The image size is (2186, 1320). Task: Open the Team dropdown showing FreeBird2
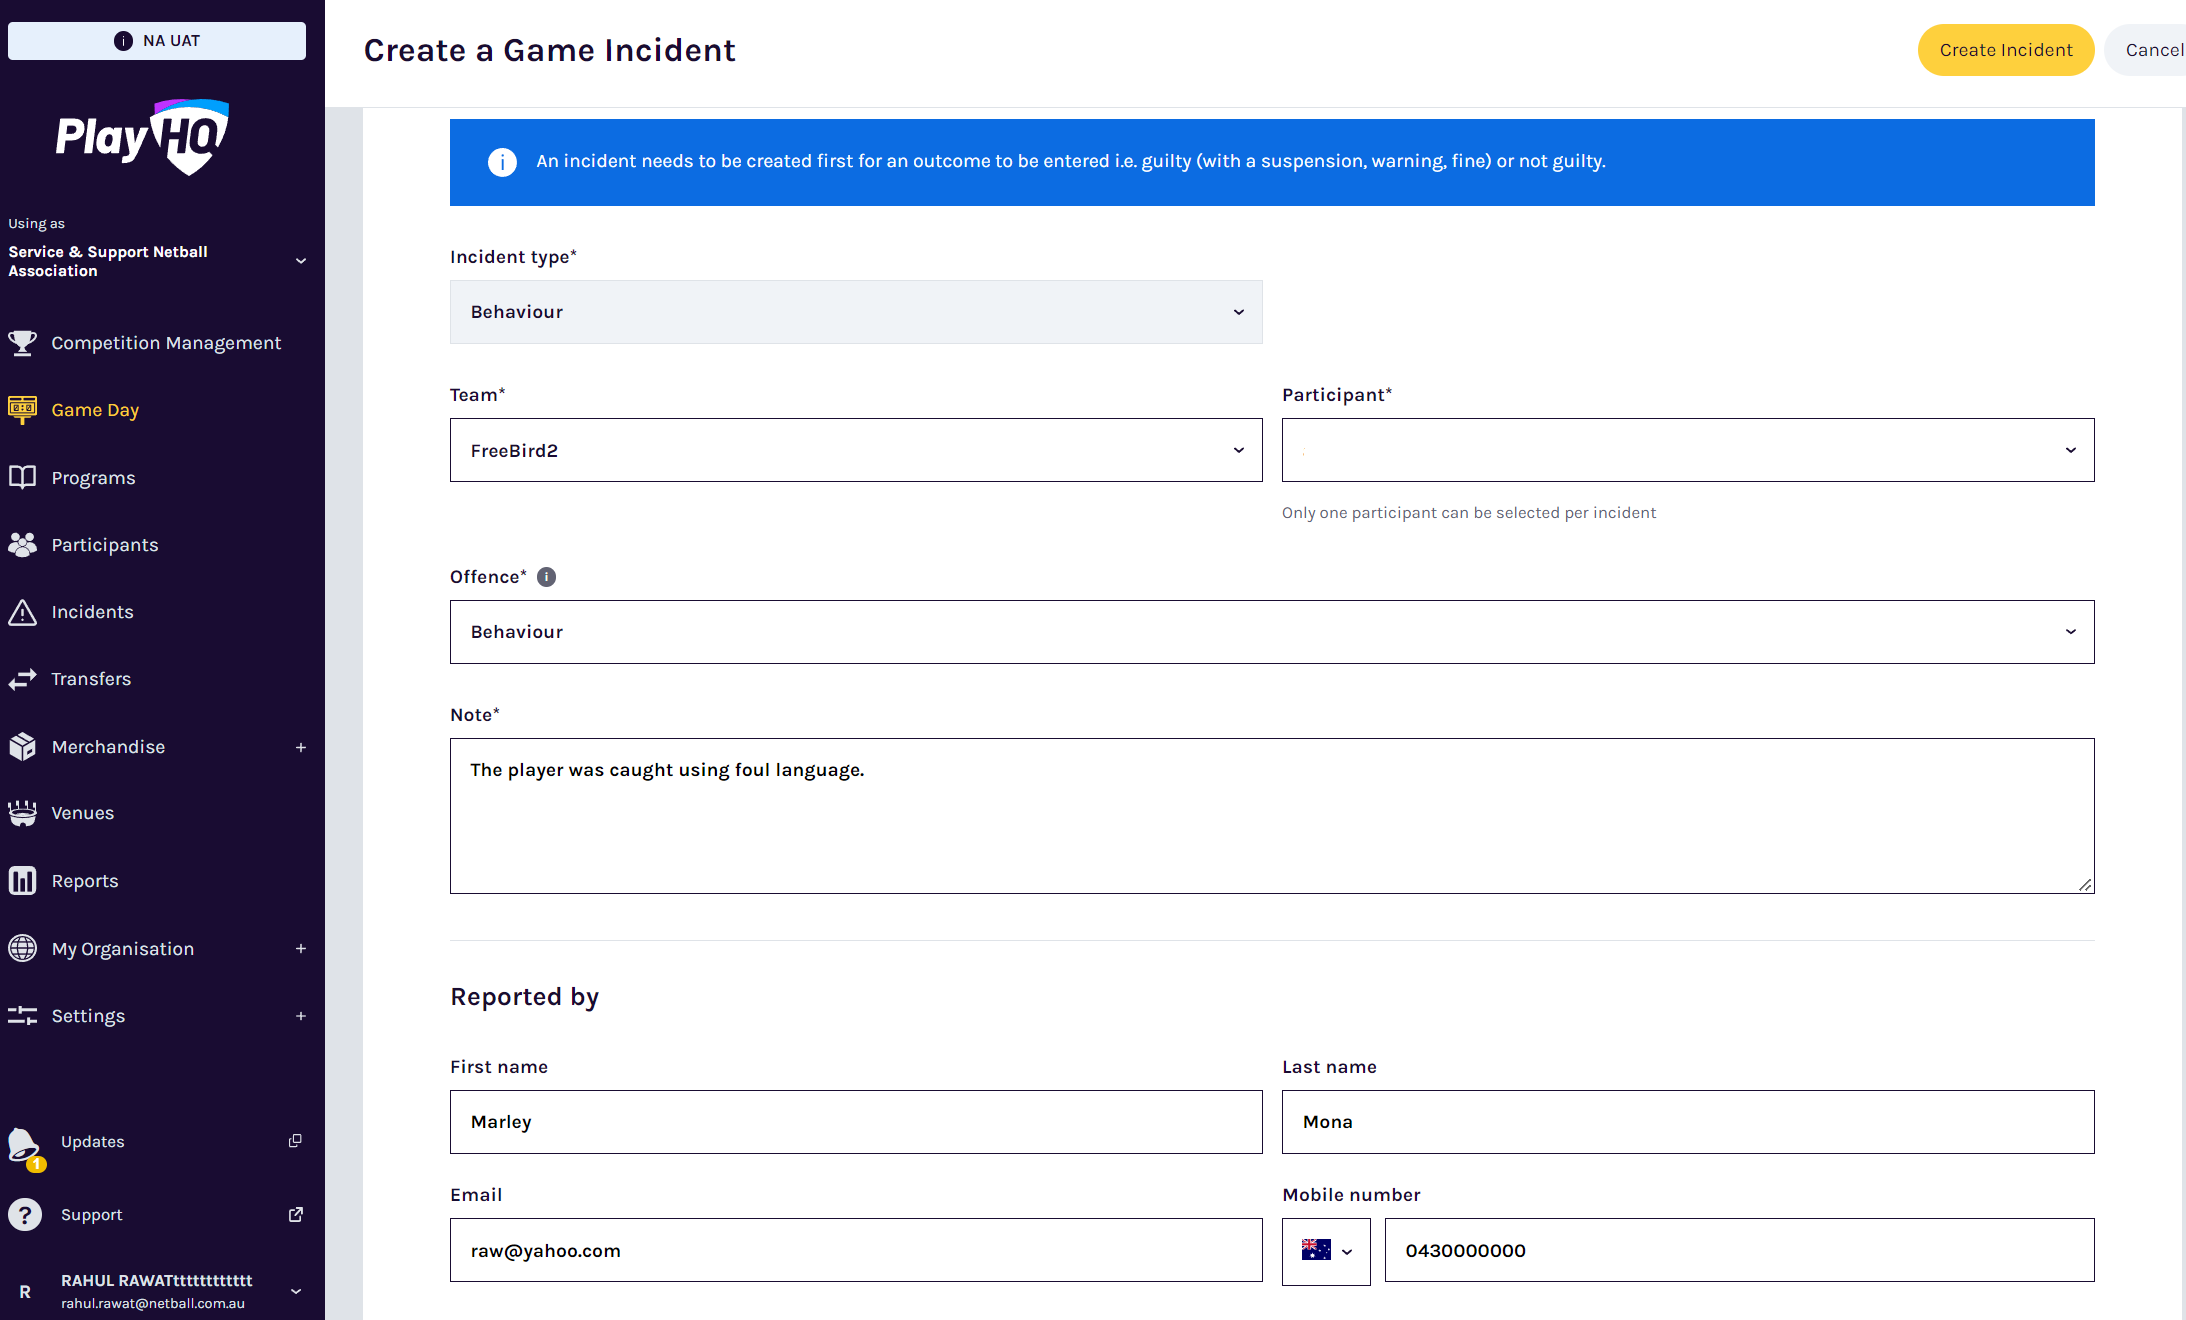[x=856, y=450]
